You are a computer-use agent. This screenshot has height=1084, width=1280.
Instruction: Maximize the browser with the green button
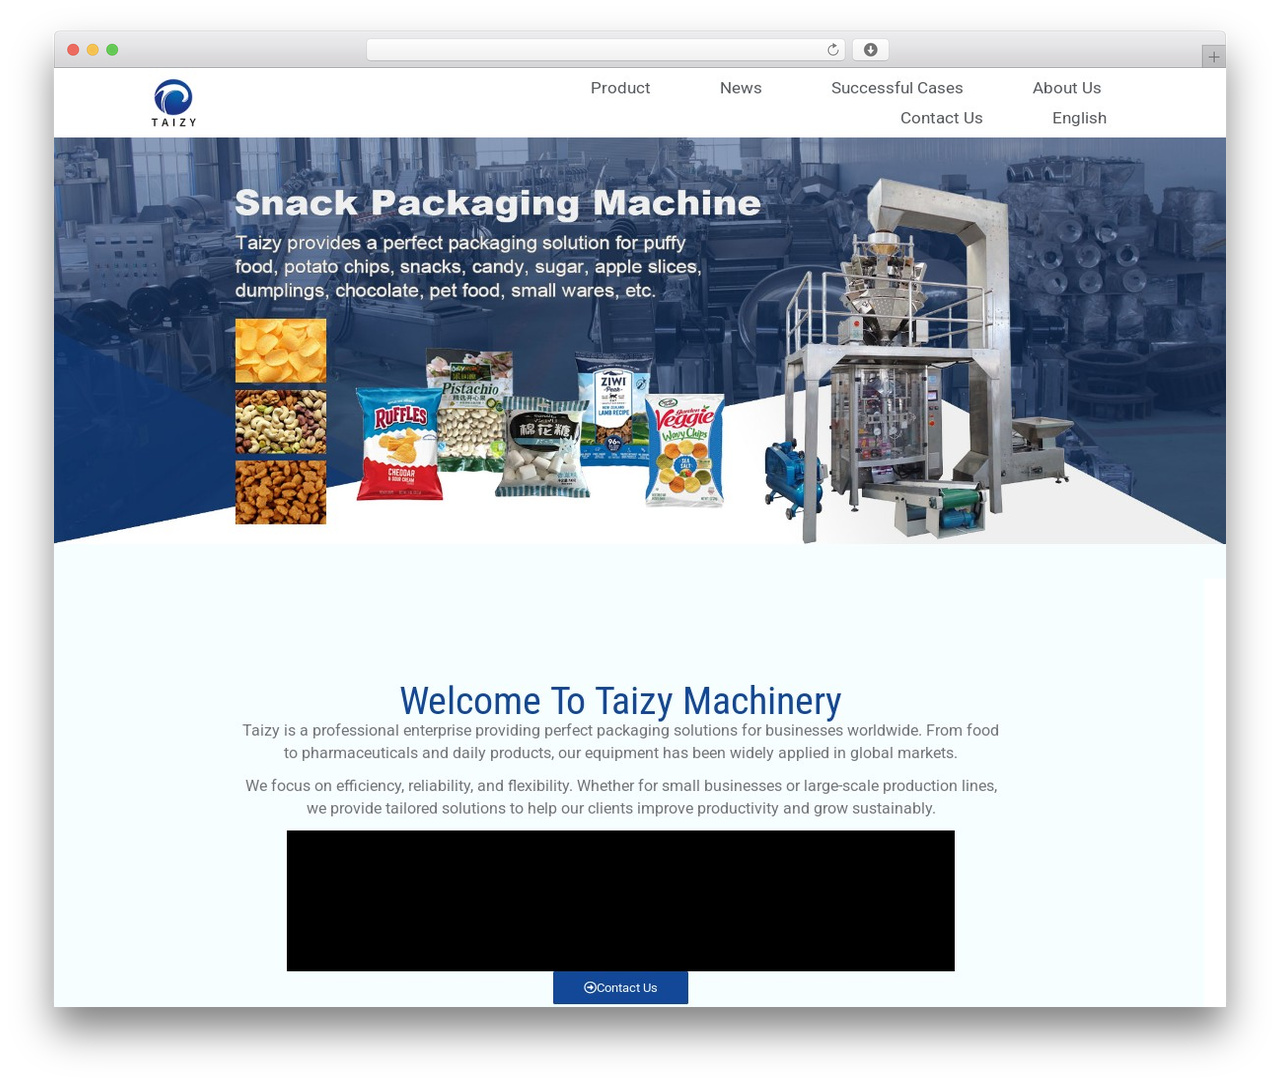[112, 50]
